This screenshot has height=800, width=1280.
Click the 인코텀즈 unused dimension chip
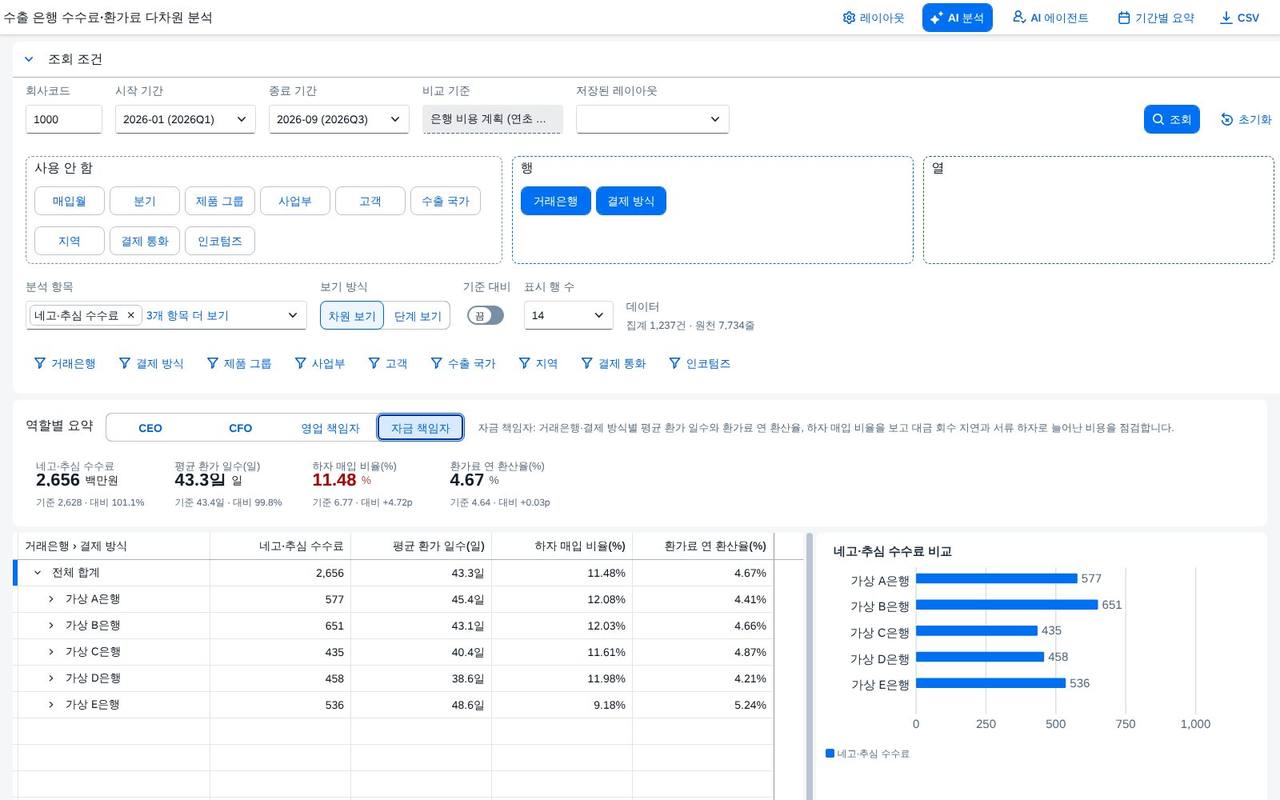[220, 241]
